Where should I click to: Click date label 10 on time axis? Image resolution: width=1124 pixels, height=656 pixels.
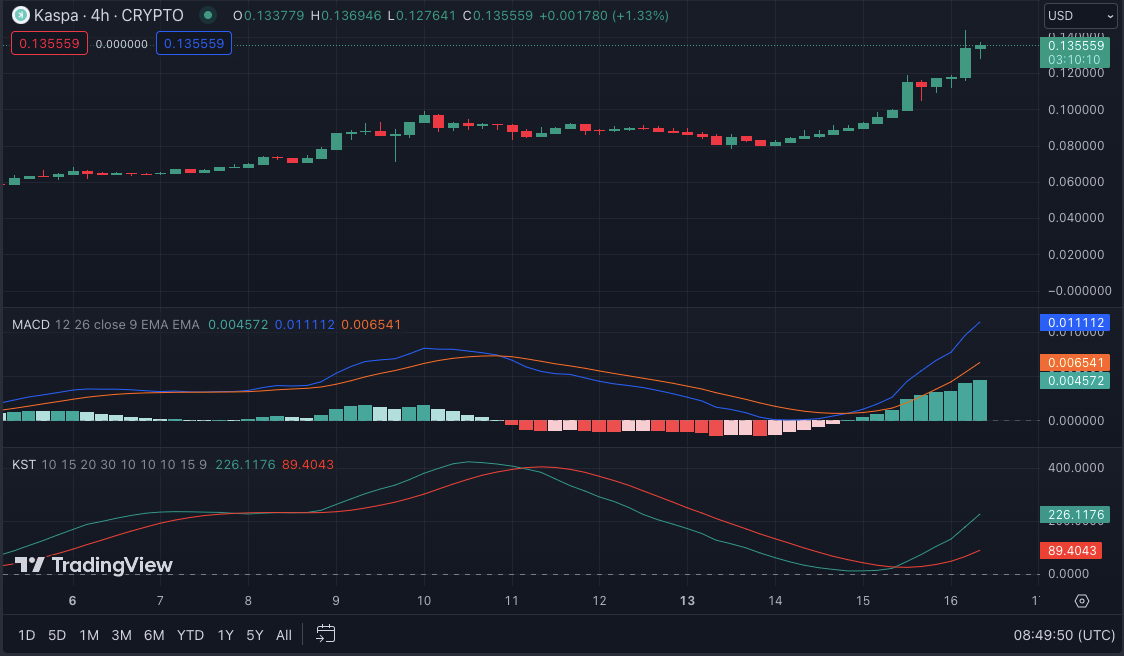(x=424, y=601)
